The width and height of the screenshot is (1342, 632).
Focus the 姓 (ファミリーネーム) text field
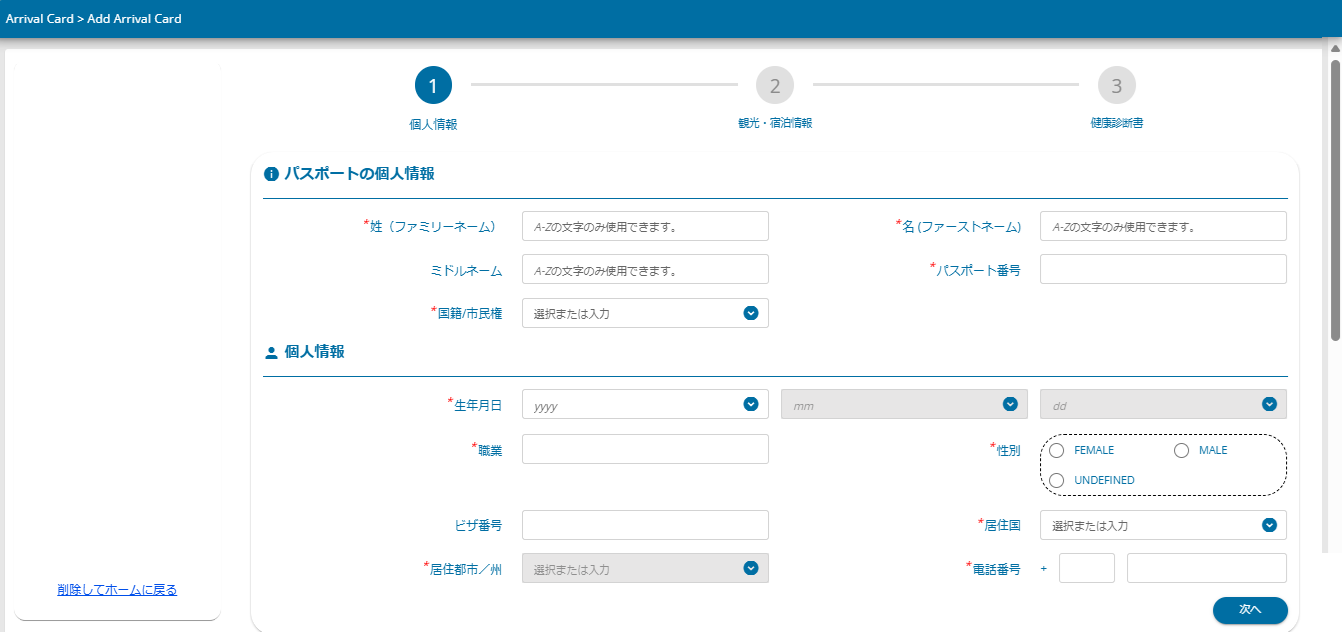coord(645,226)
